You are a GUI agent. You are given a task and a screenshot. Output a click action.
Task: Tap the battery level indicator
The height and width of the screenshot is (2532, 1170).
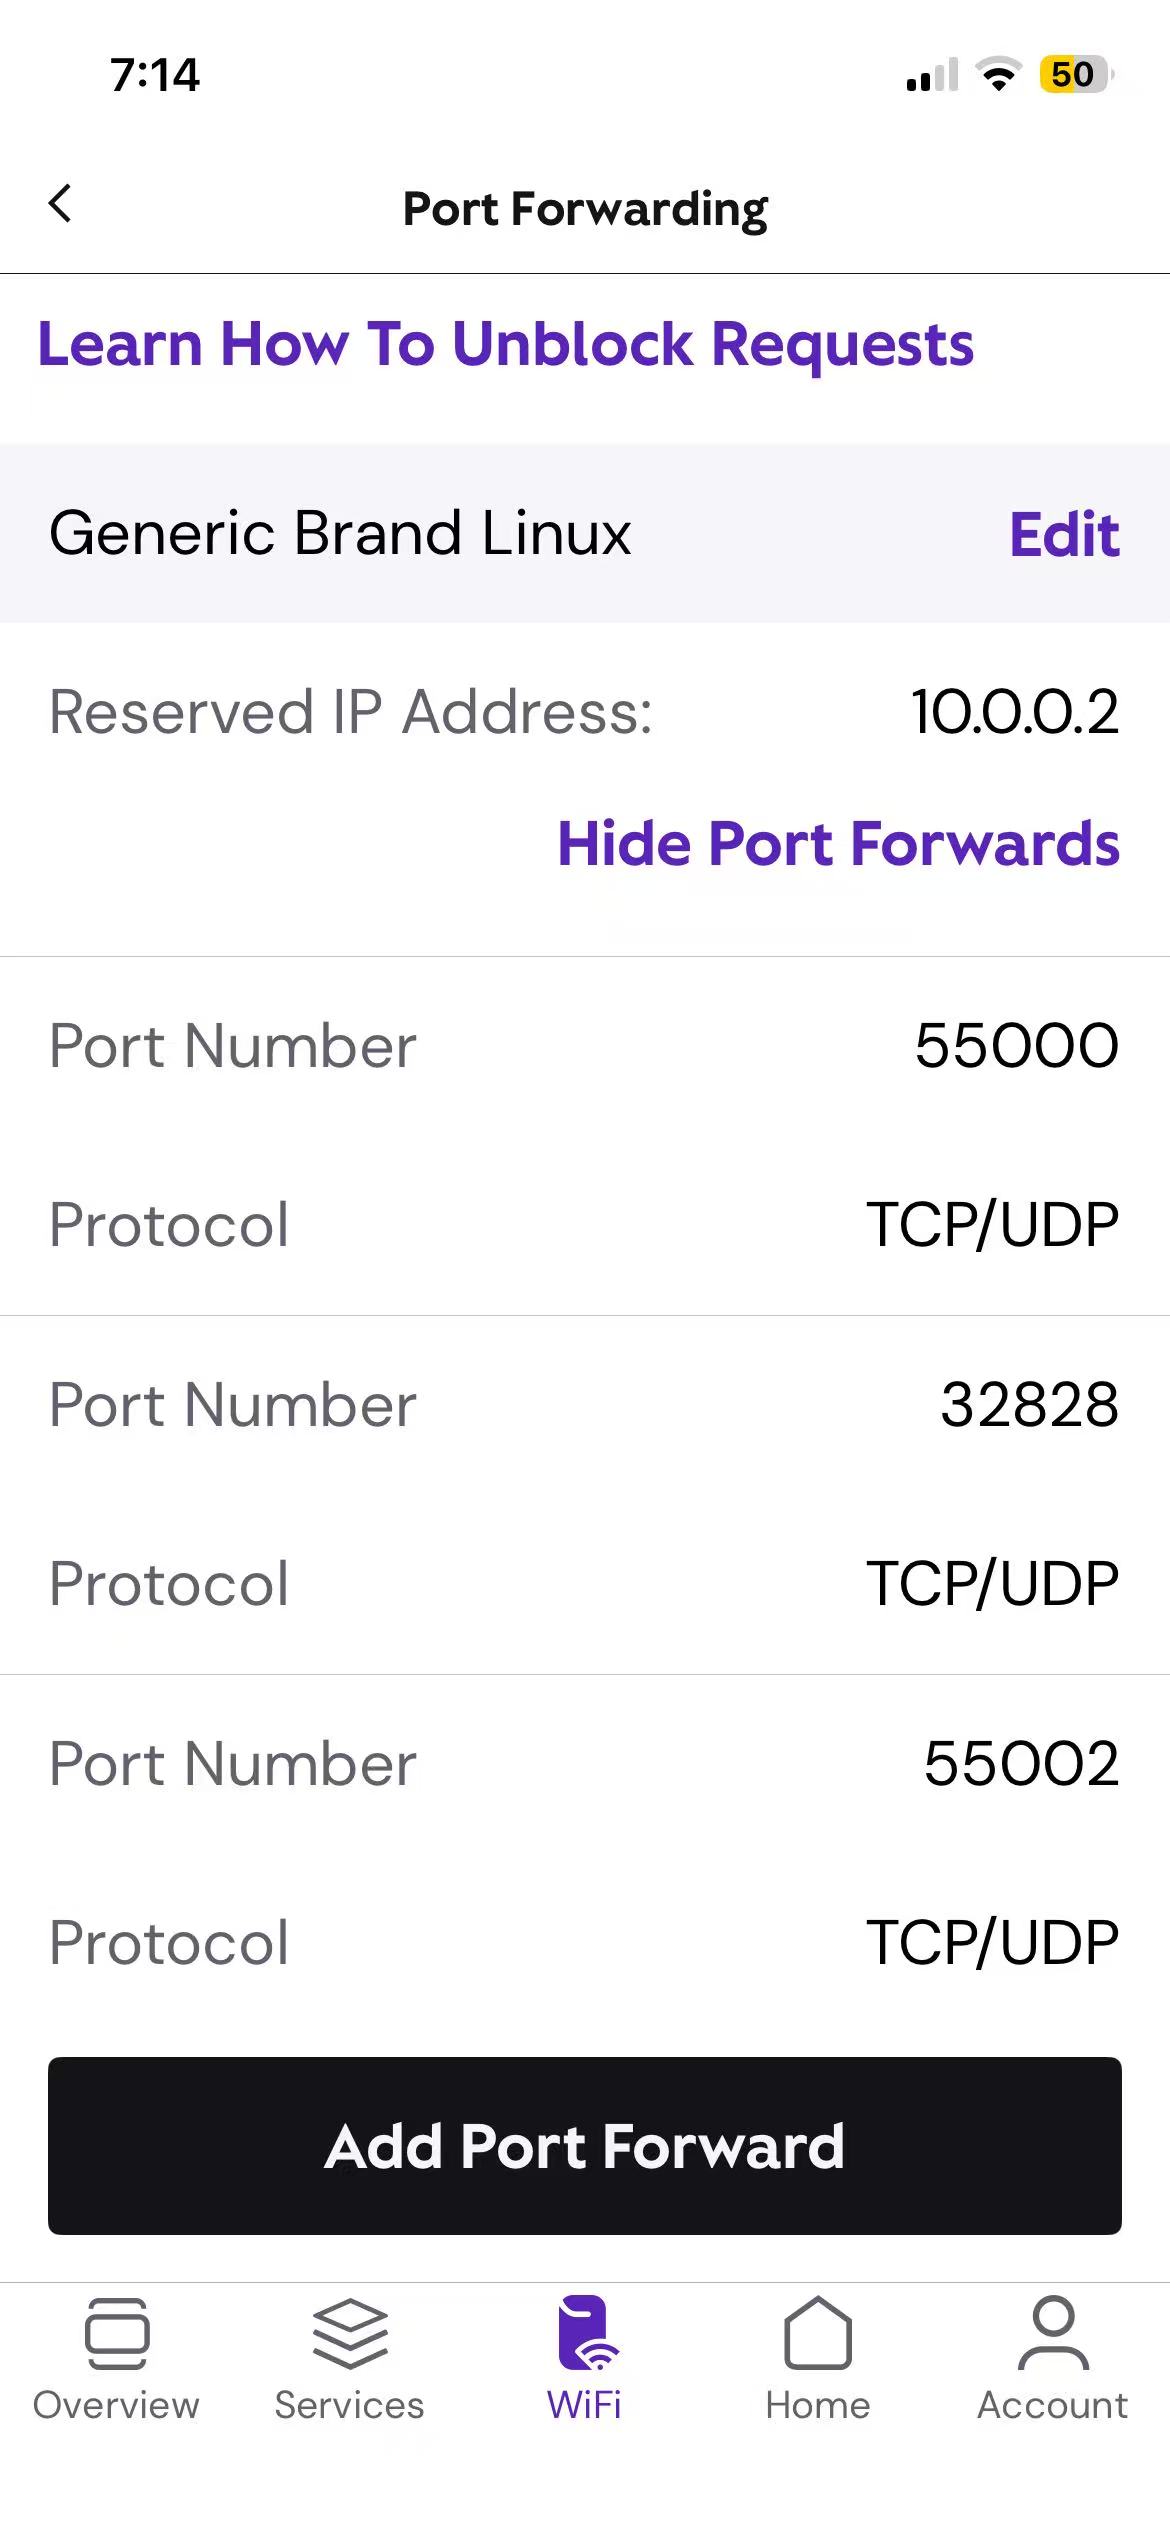(x=1075, y=75)
